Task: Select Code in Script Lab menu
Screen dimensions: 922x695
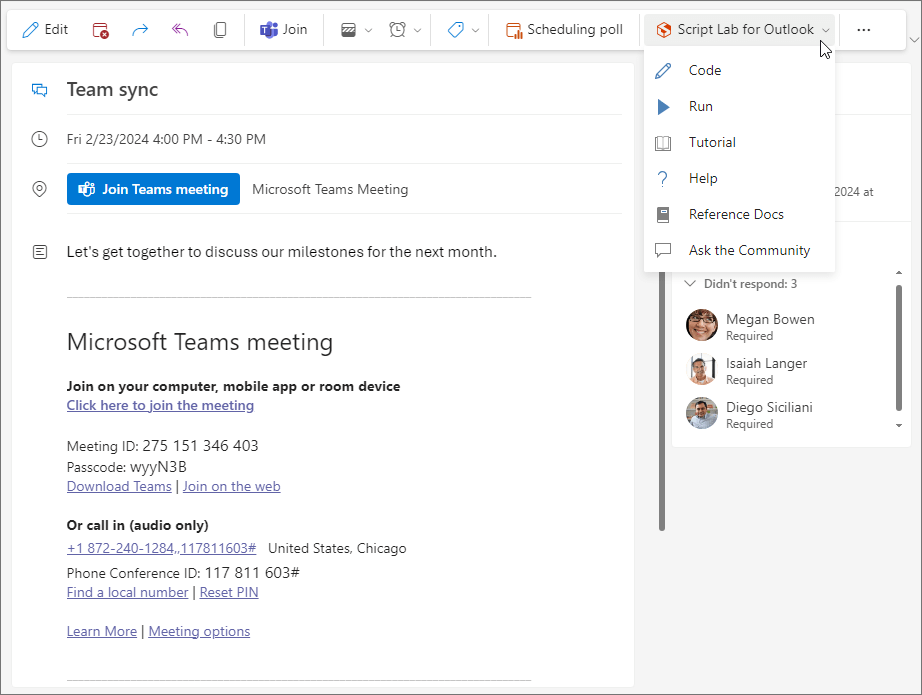Action: 739,70
